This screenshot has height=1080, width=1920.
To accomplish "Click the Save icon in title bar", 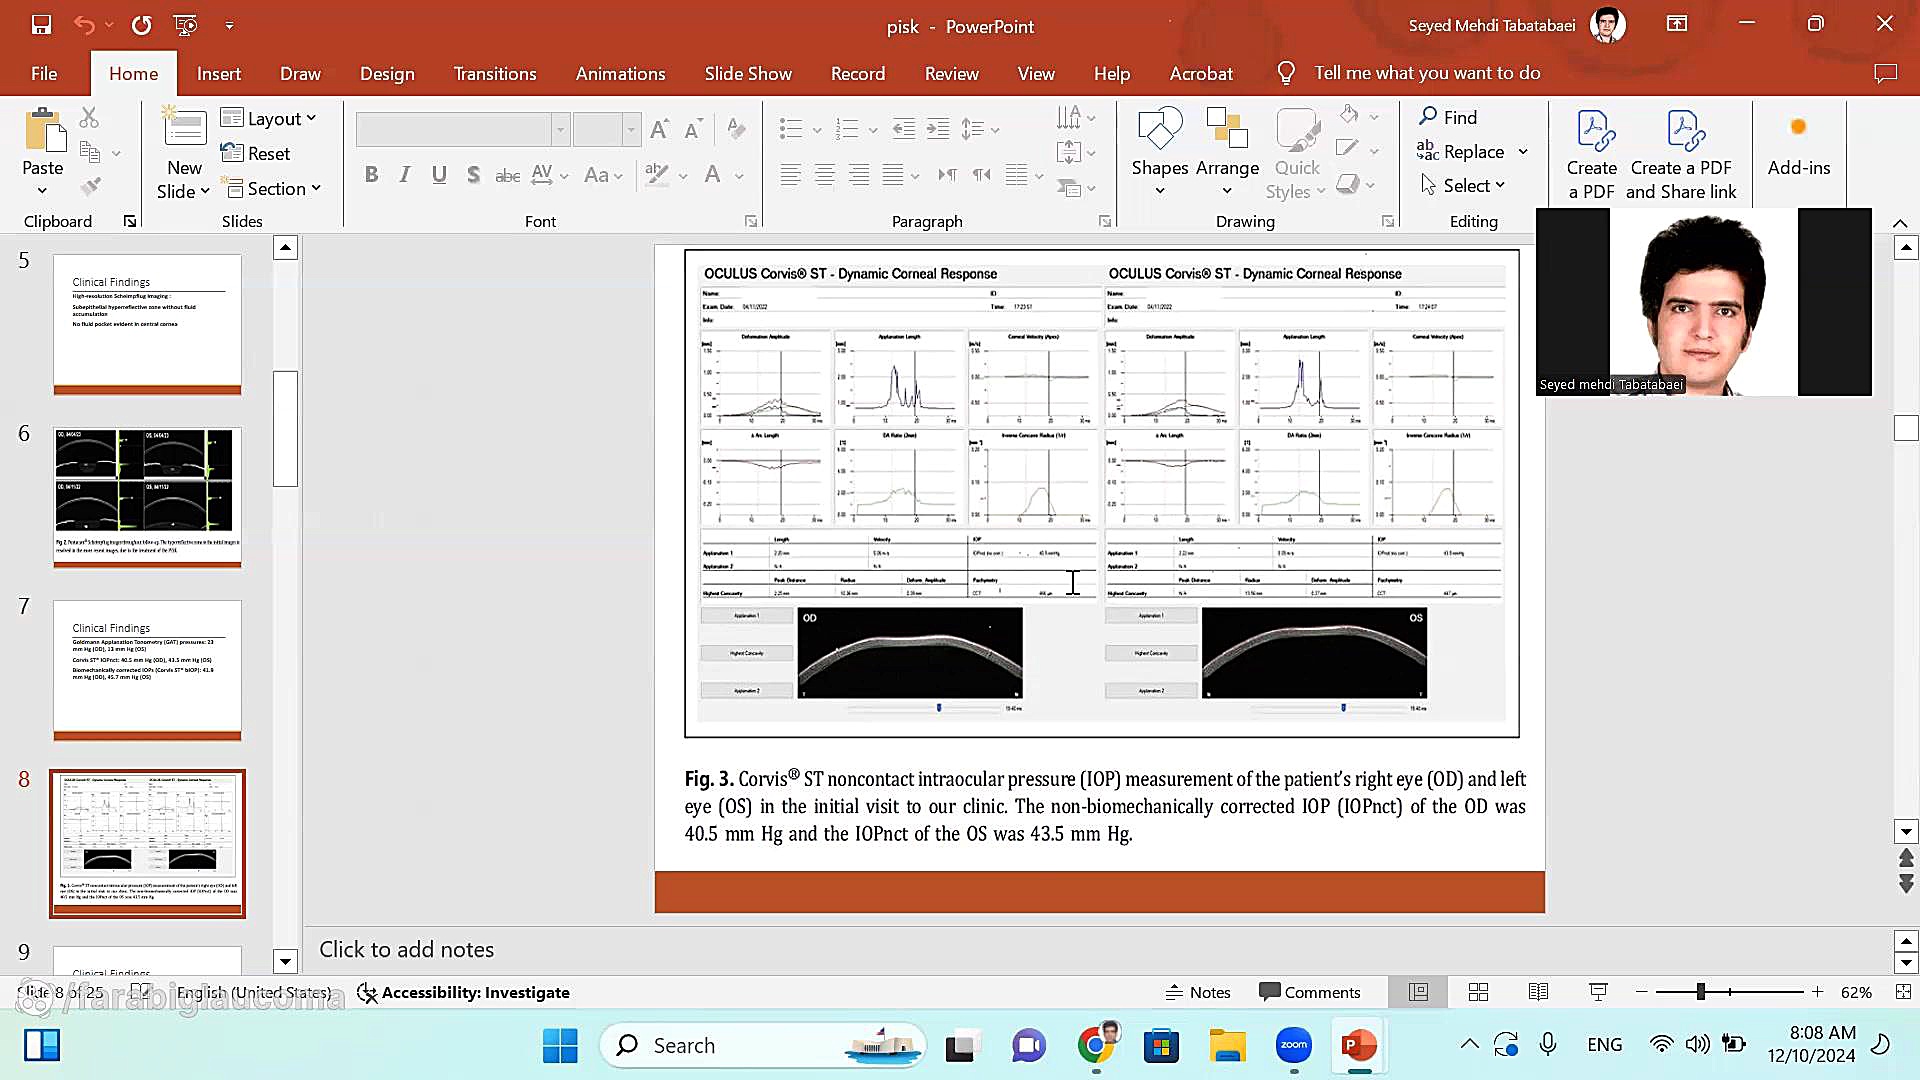I will point(41,25).
